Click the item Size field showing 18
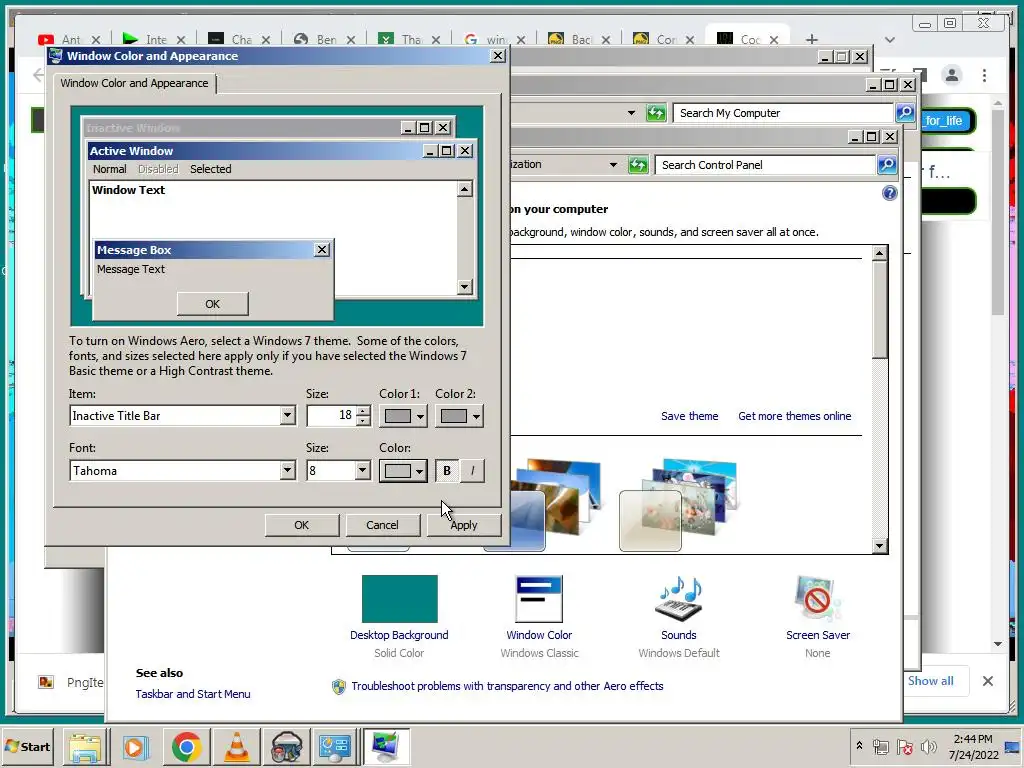 tap(332, 415)
